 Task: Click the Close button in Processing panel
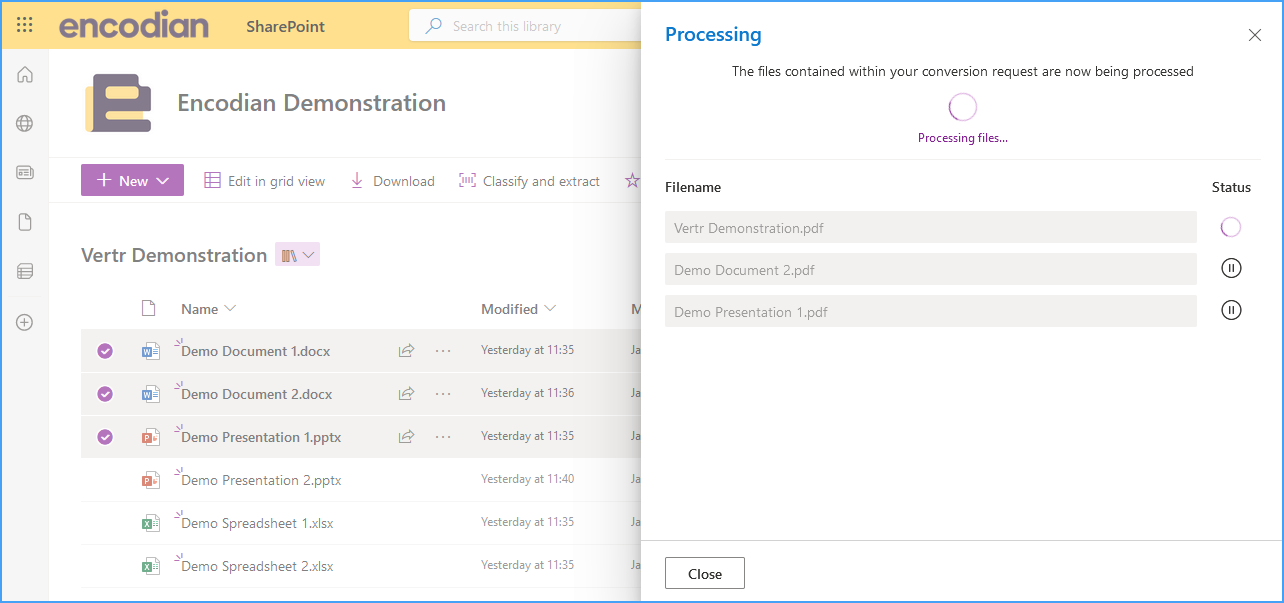(705, 573)
